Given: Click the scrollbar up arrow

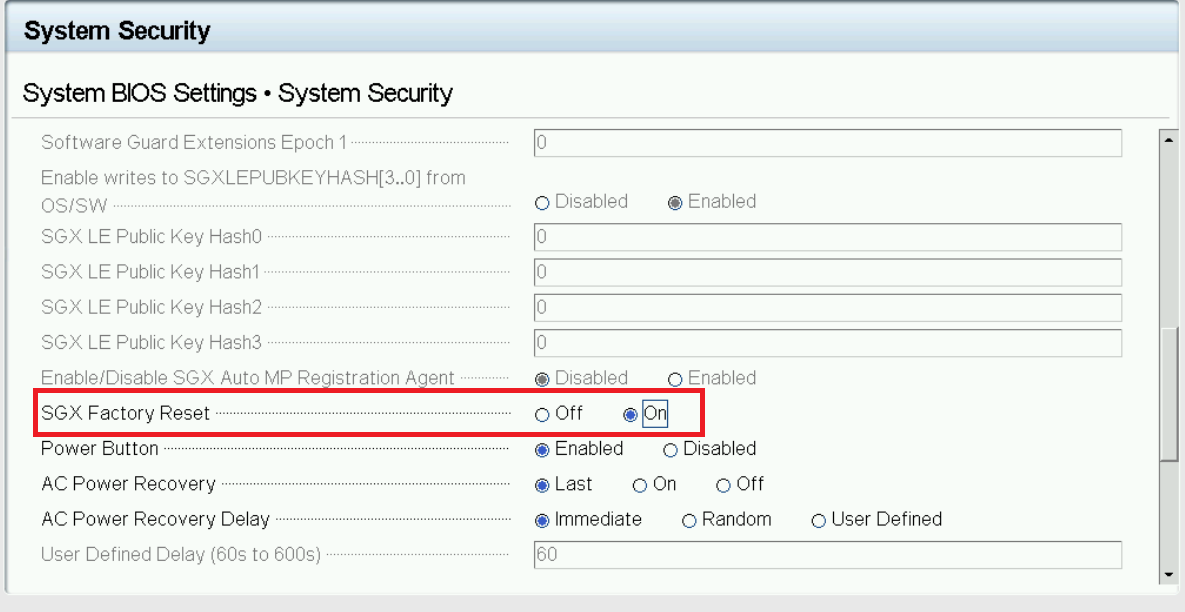Looking at the screenshot, I should point(1167,139).
